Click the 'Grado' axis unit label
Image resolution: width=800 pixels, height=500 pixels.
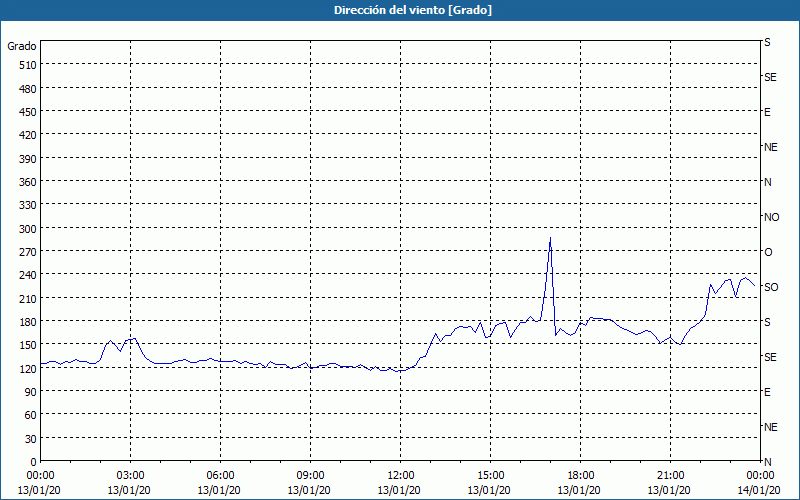[x=22, y=46]
